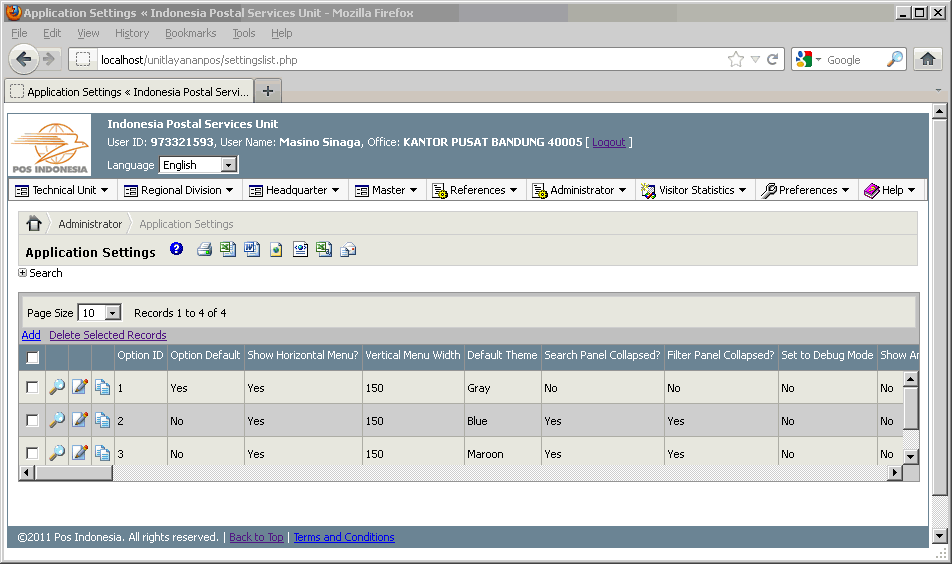Select the checkbox for Option ID 3
Screen dimensions: 952x564
pos(33,454)
